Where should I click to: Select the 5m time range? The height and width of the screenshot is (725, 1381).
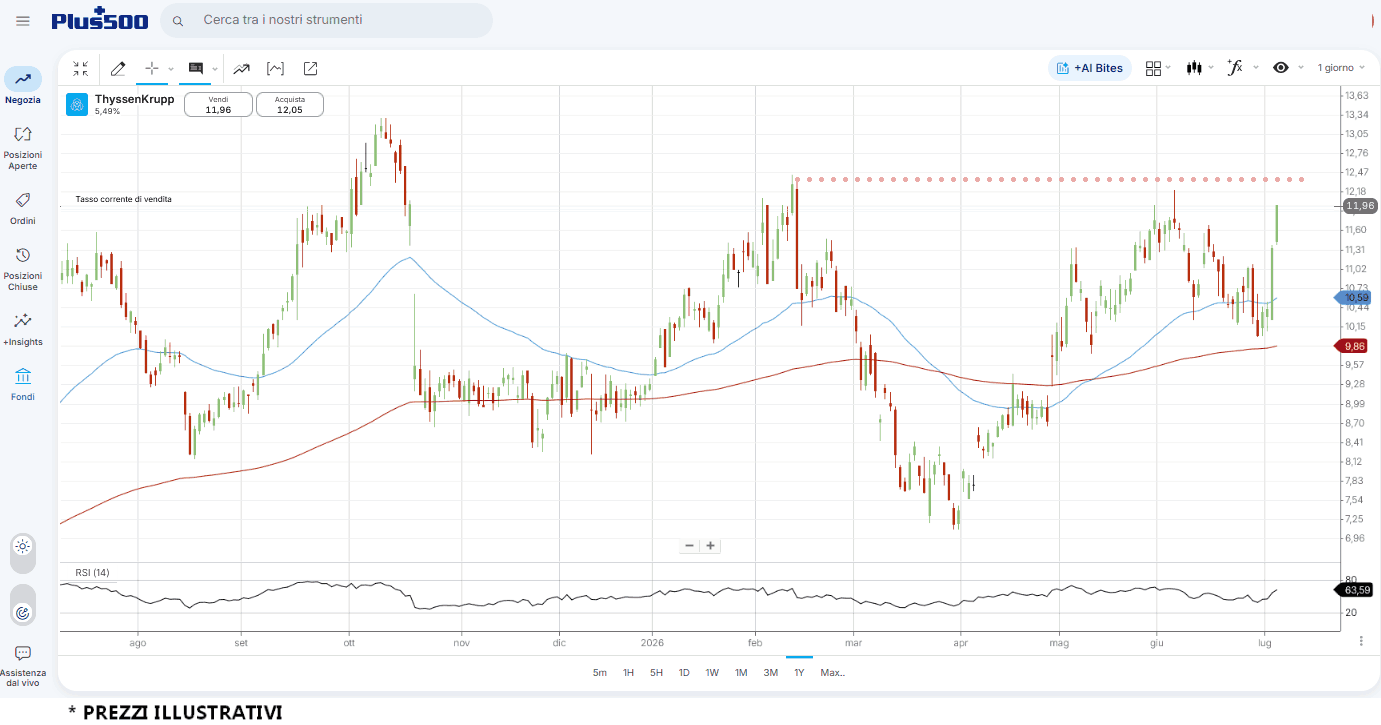tap(599, 673)
